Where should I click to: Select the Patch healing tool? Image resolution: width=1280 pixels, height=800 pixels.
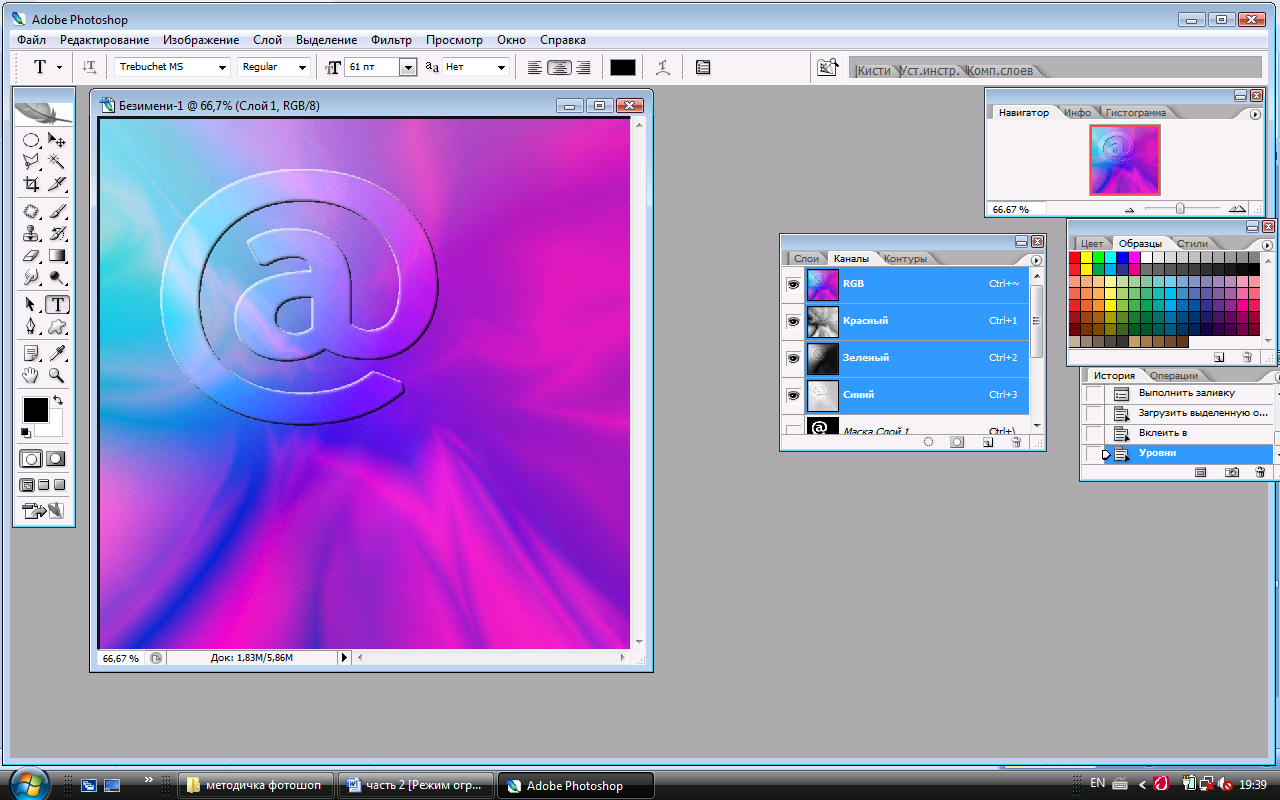[x=31, y=212]
